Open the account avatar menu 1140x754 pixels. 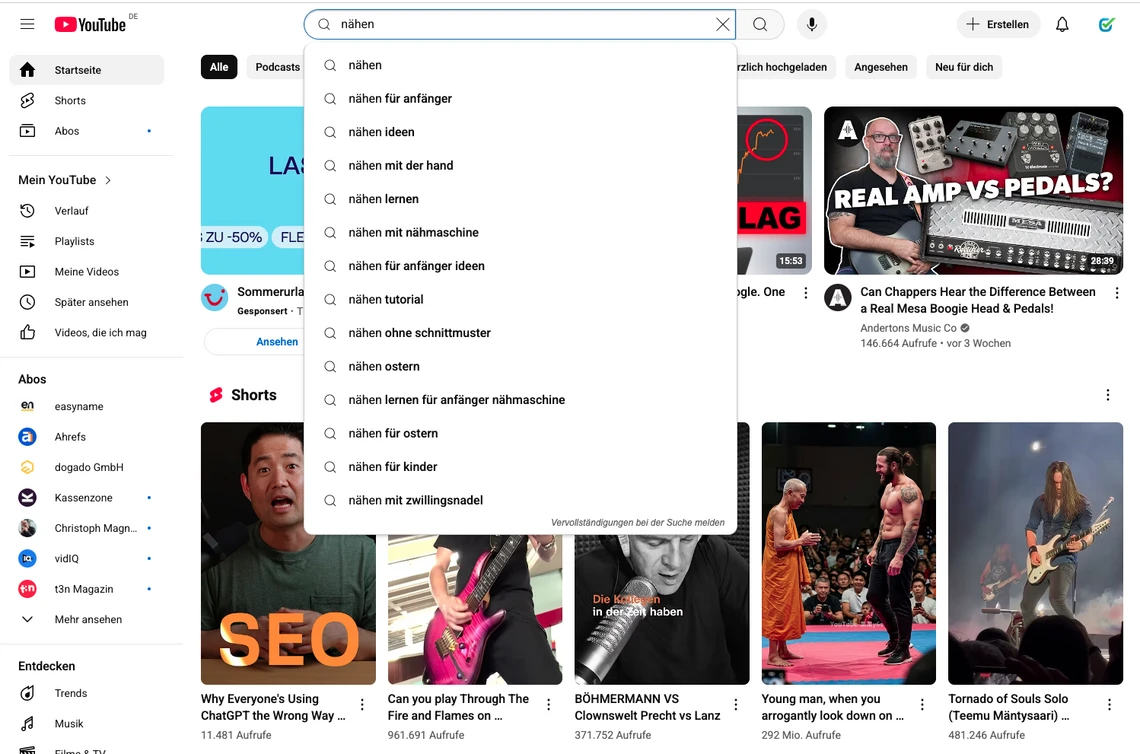click(x=1106, y=24)
